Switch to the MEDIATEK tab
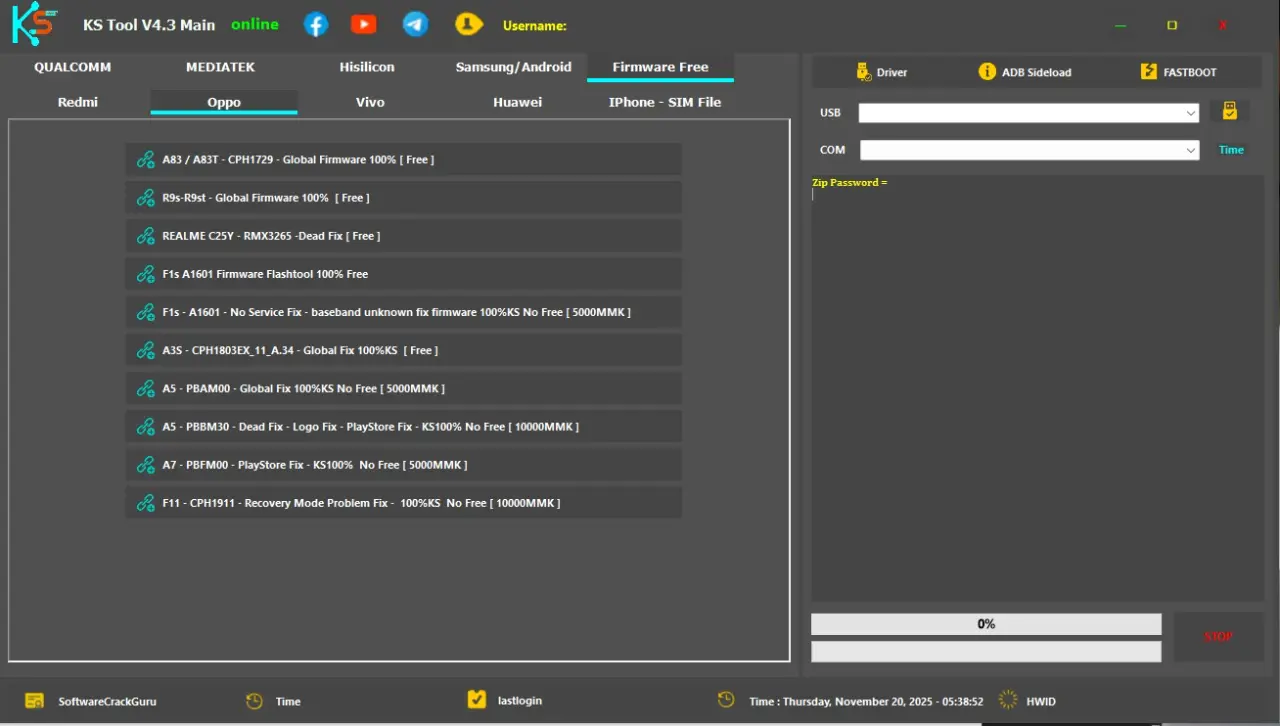Viewport: 1280px width, 726px height. coord(220,67)
